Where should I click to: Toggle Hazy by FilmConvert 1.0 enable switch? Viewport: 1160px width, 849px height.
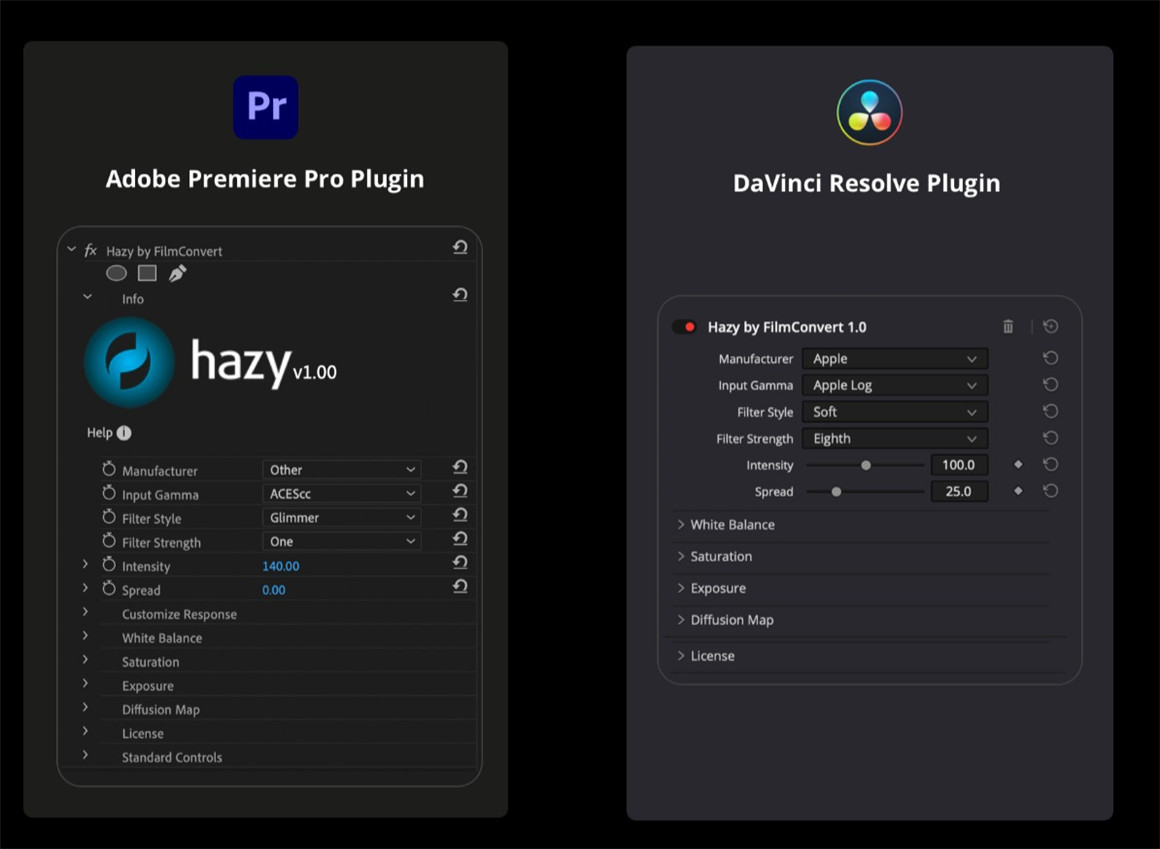coord(684,327)
